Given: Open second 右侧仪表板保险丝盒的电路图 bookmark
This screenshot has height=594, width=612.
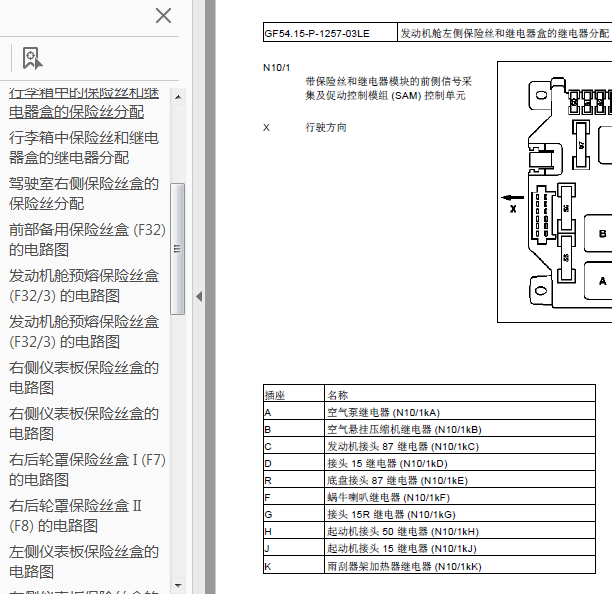Looking at the screenshot, I should point(84,424).
